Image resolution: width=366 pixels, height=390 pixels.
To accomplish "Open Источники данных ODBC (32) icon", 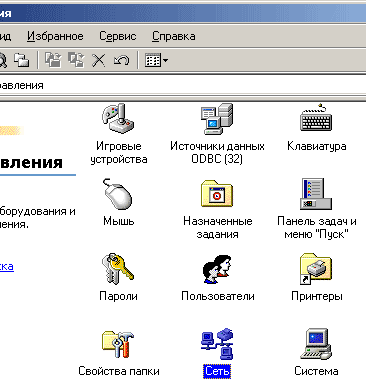I will pos(217,119).
